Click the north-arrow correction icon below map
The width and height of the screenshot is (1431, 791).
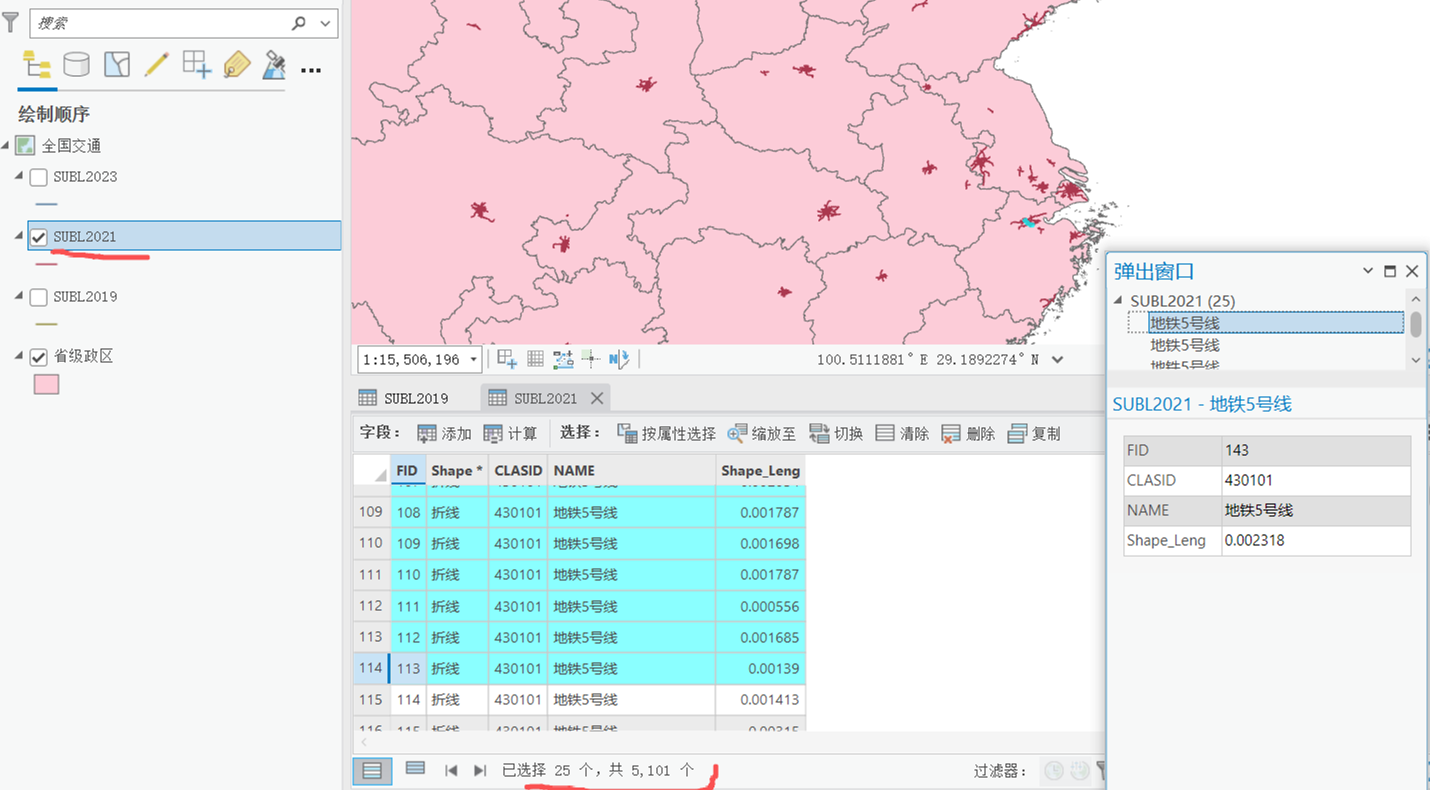[618, 359]
